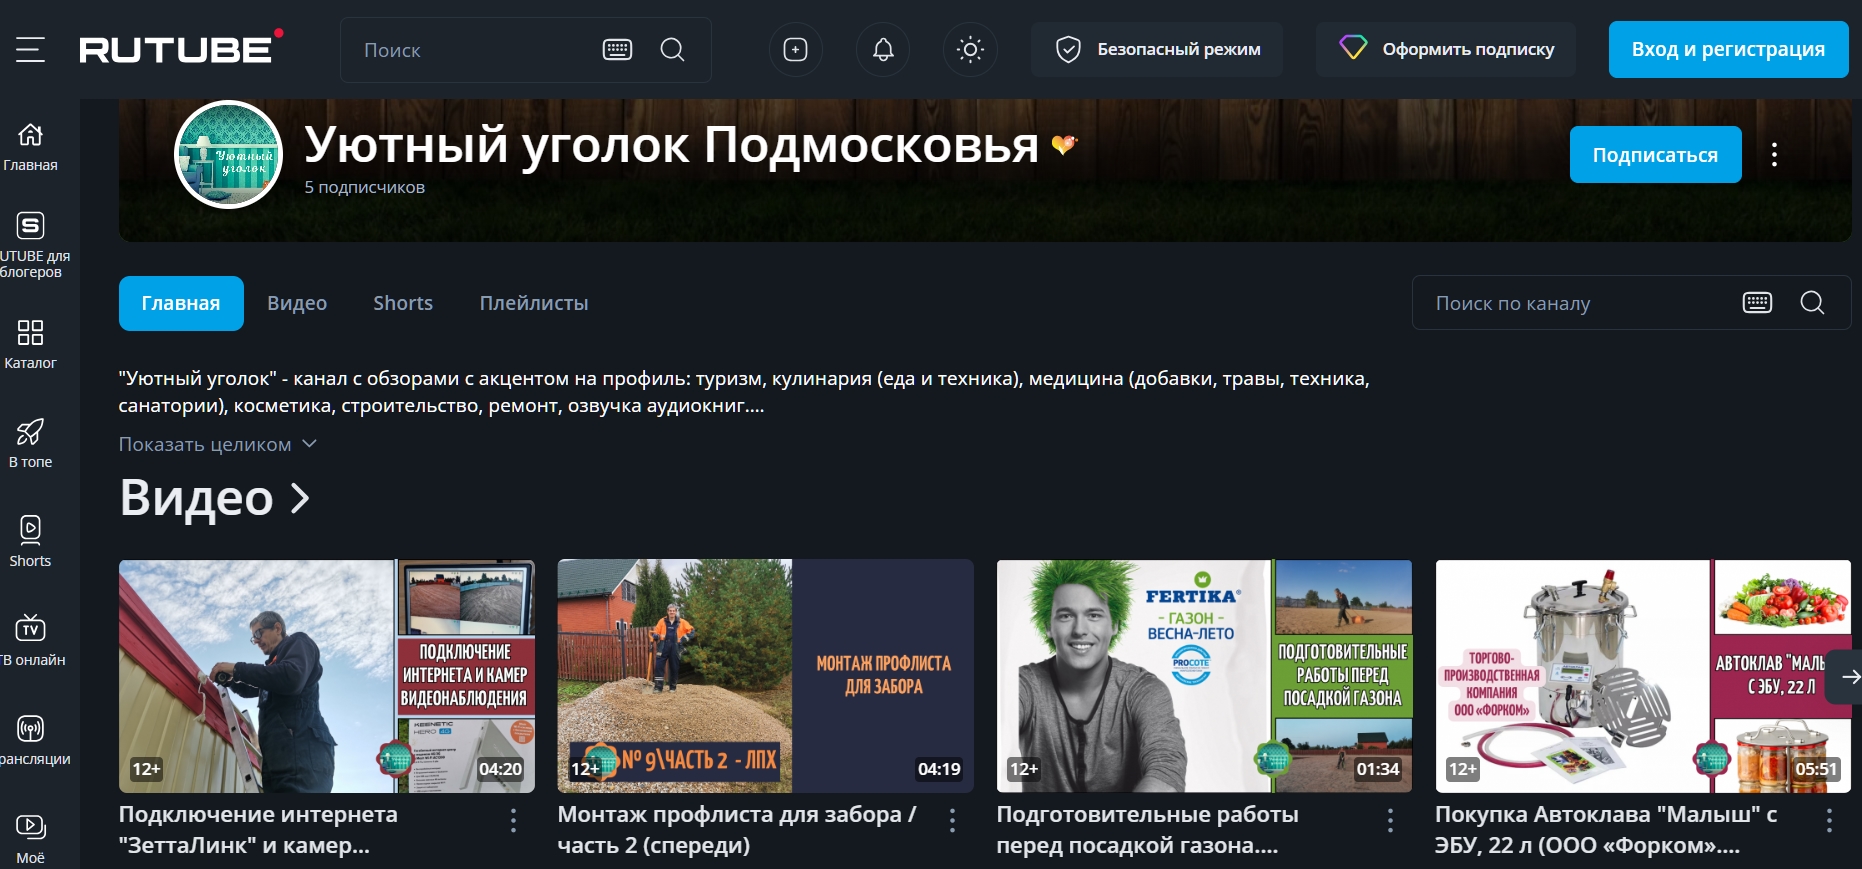Click the upload video plus icon
Screen dimensions: 1862x869
[795, 49]
